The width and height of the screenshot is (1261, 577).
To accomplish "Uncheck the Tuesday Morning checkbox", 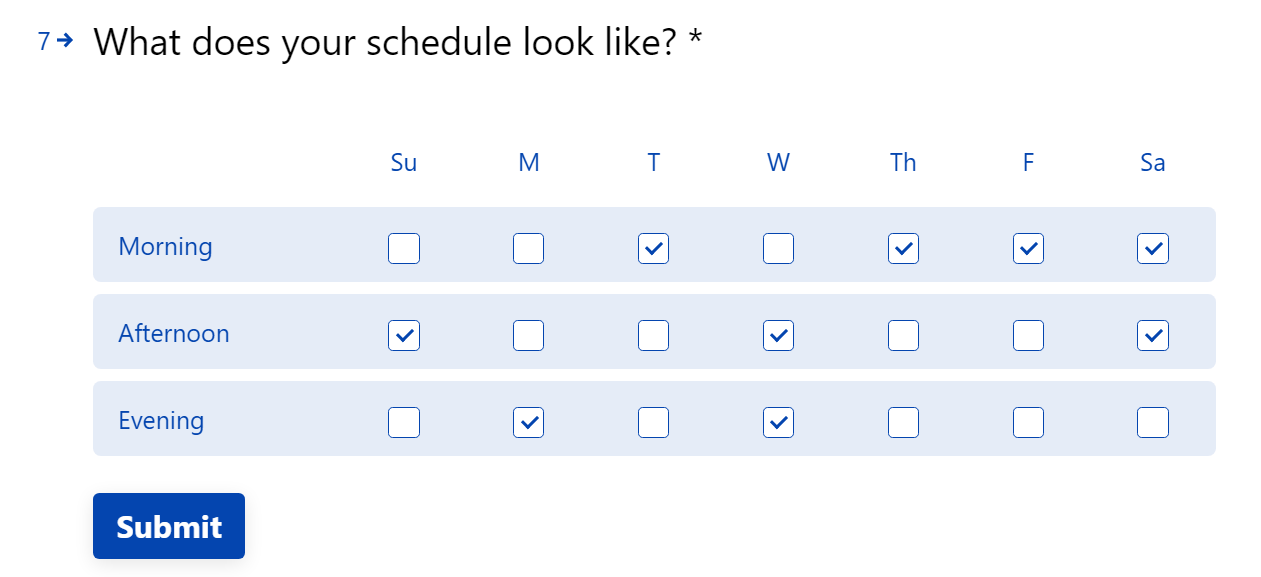I will 653,248.
